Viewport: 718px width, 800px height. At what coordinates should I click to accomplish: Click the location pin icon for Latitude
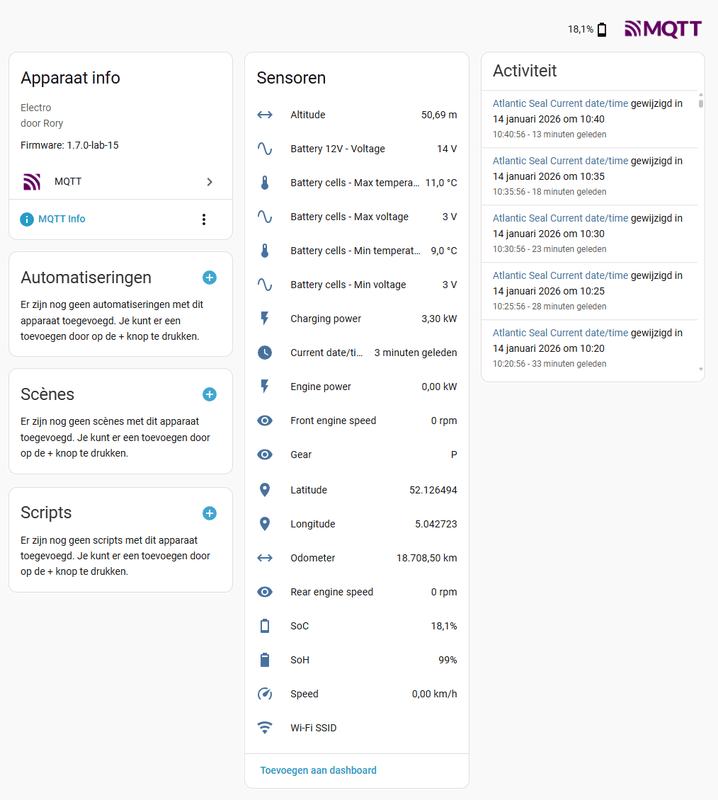[x=264, y=489]
